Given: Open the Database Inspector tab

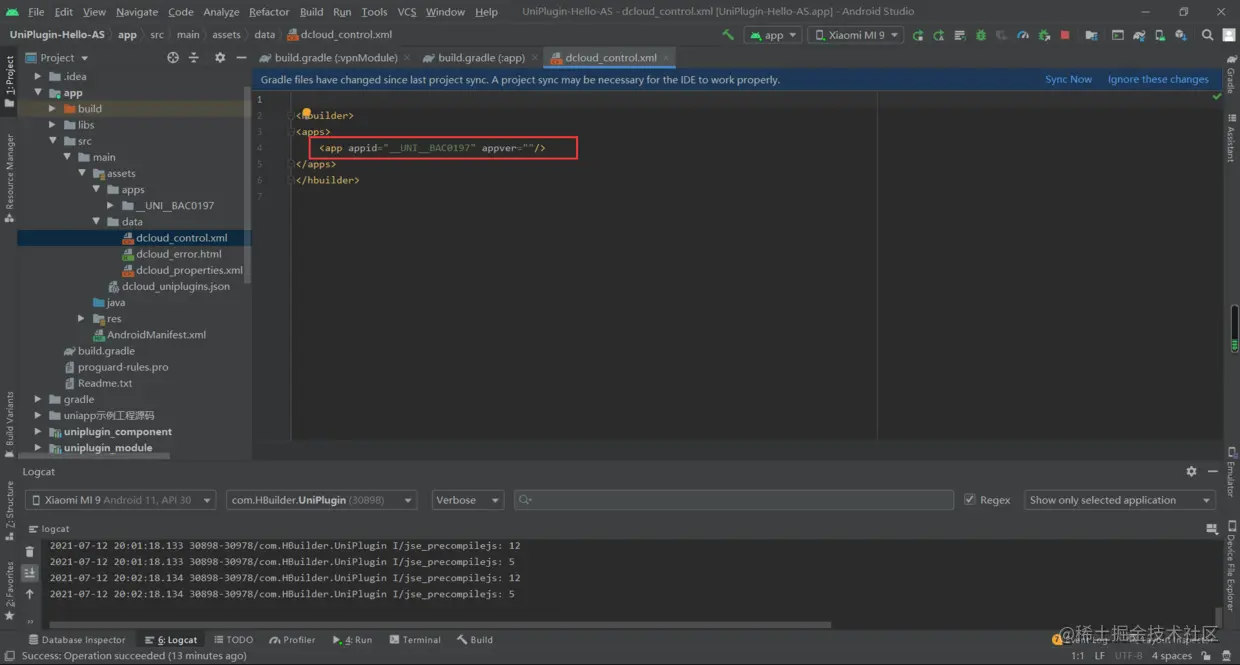Looking at the screenshot, I should click(77, 640).
